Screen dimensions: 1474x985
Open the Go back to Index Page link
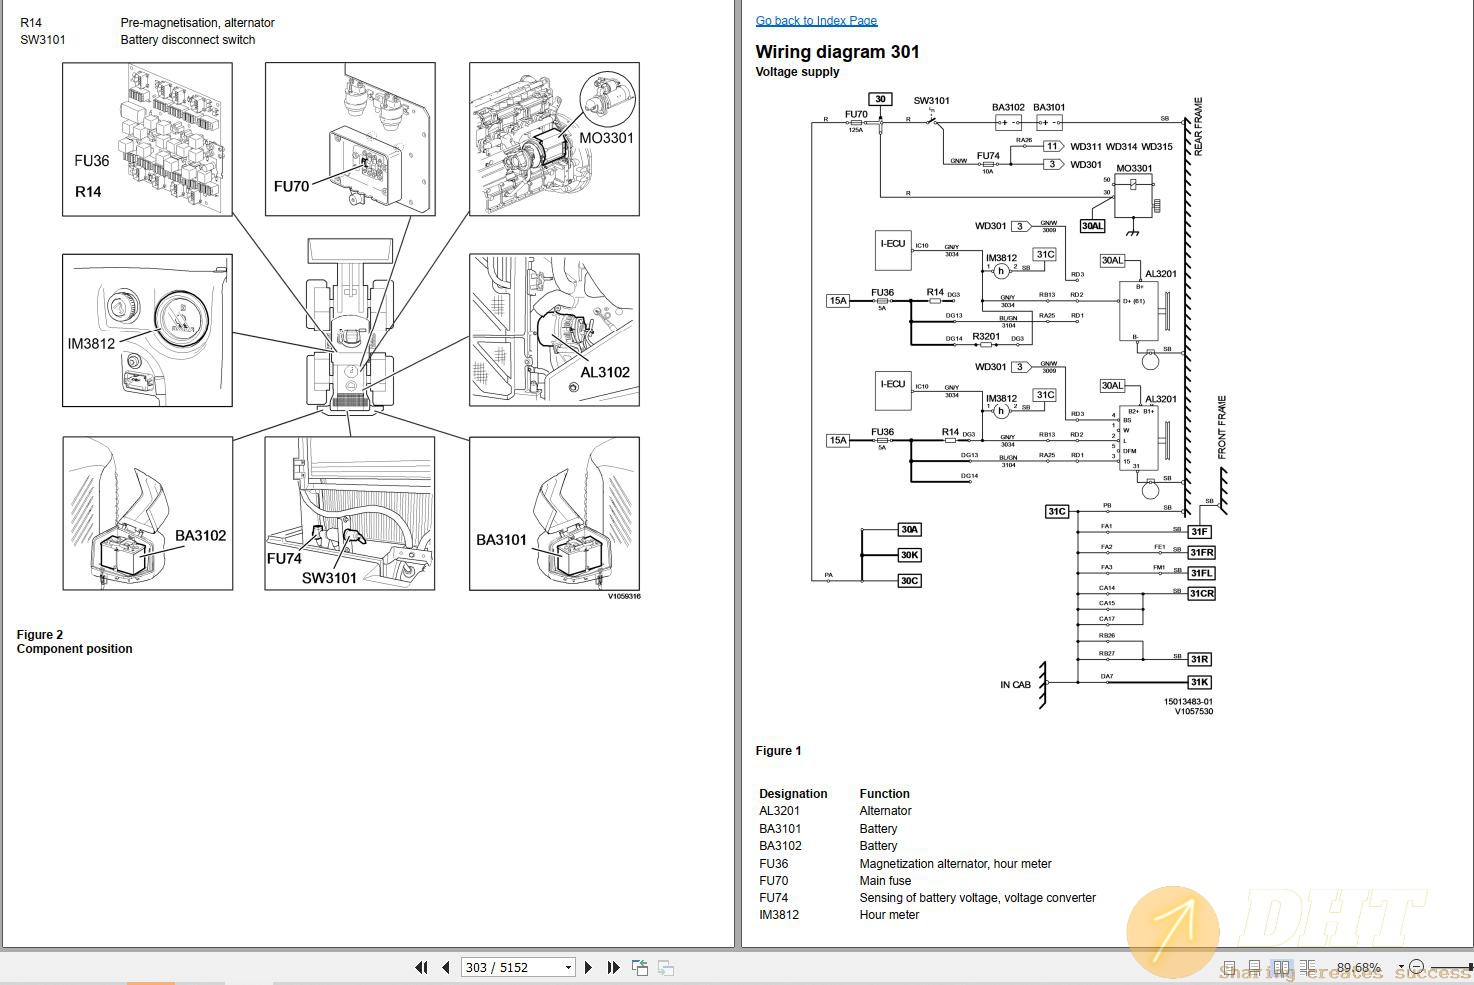(x=816, y=20)
